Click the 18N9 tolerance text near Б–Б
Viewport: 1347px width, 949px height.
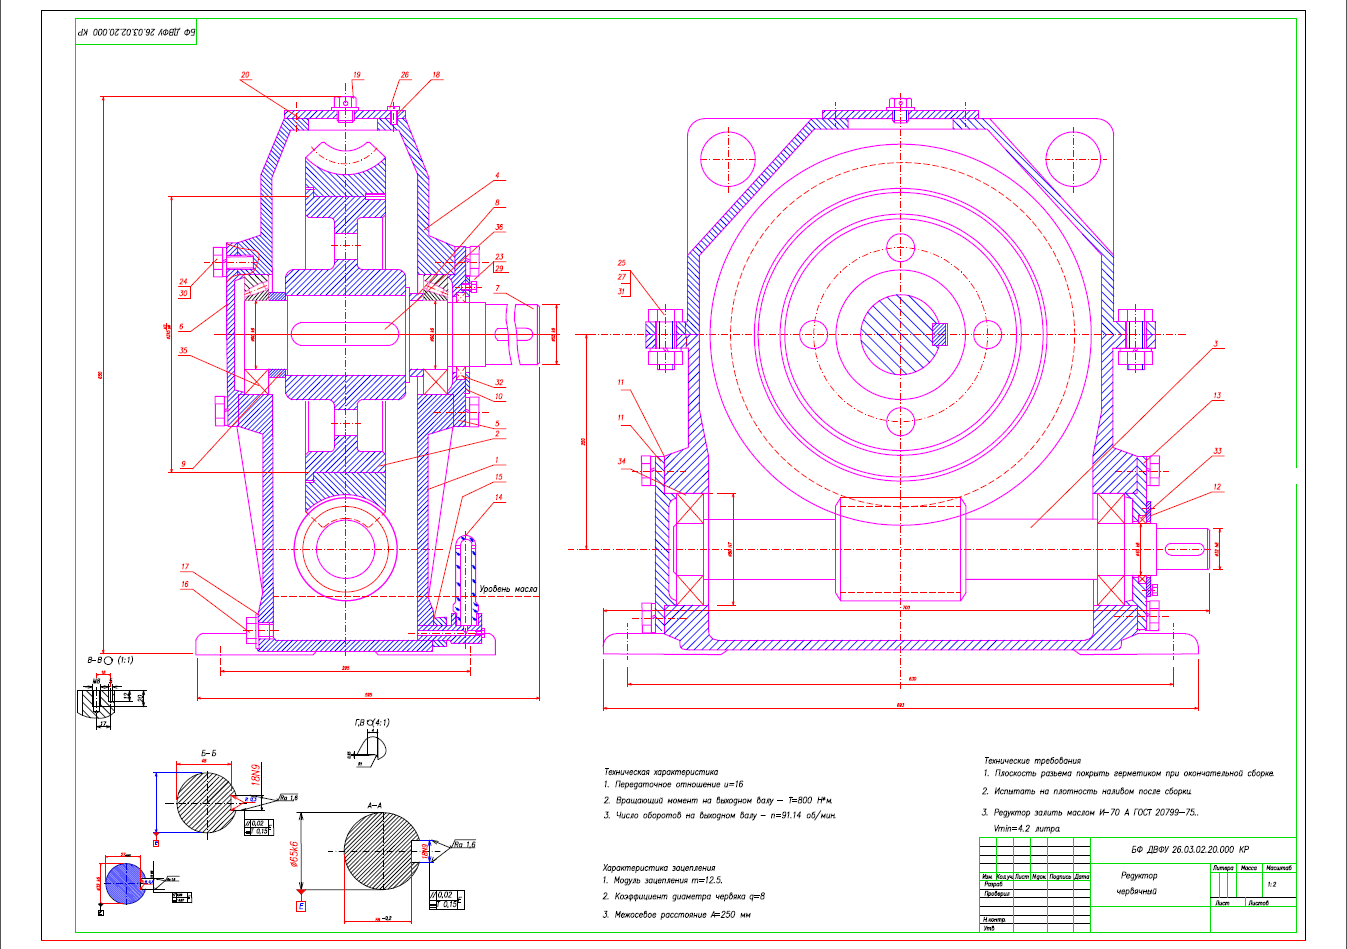254,773
